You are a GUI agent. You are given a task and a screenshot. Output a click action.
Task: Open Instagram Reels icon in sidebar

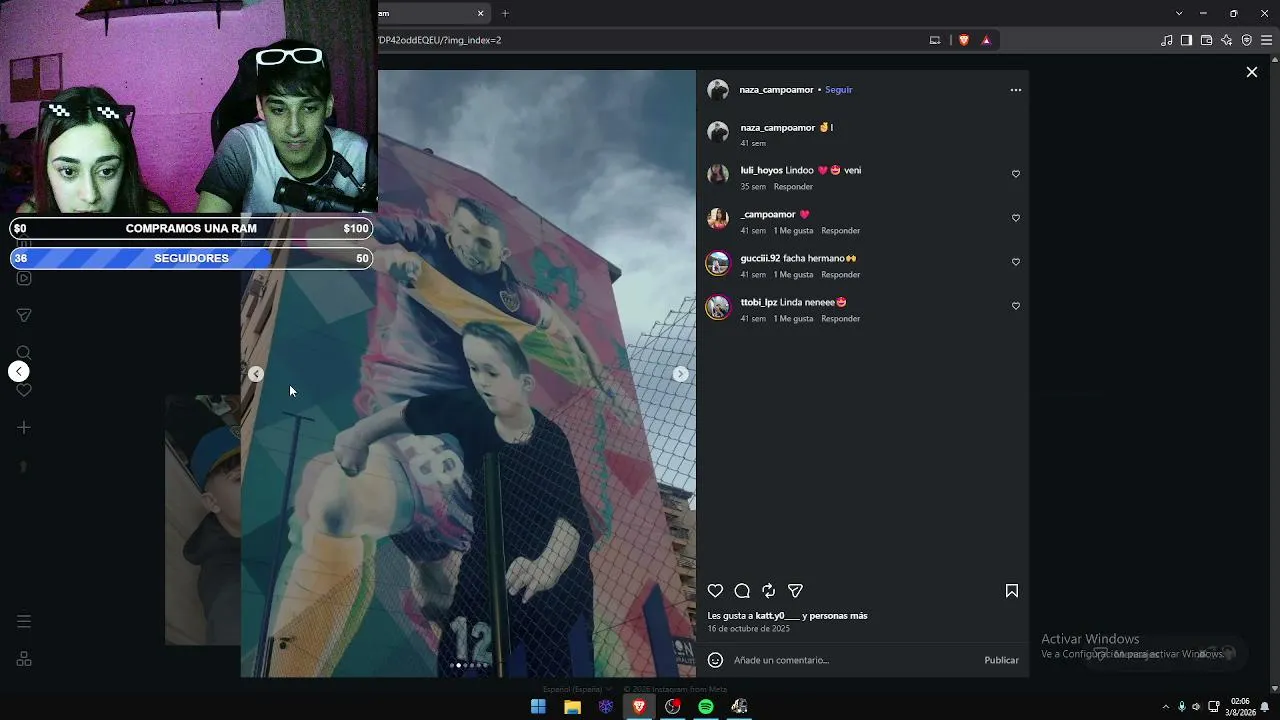[x=24, y=278]
